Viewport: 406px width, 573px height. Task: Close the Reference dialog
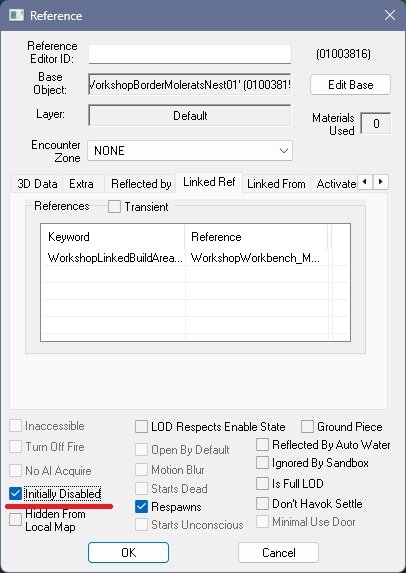[390, 15]
